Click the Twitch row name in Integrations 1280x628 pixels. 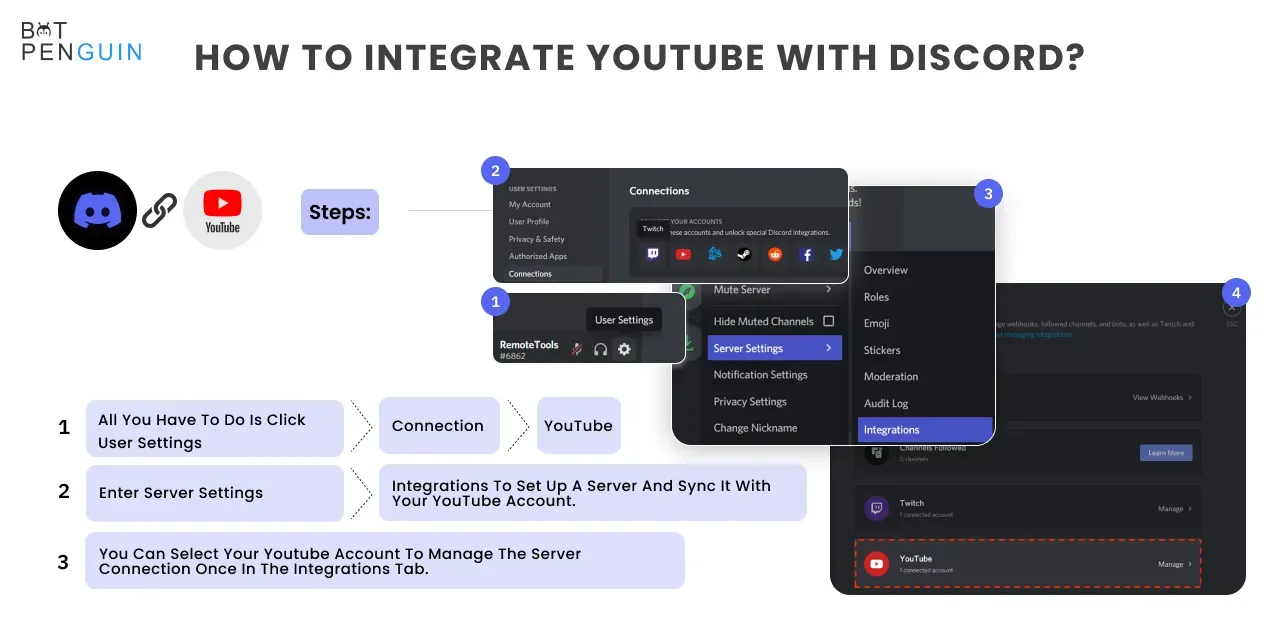click(912, 503)
